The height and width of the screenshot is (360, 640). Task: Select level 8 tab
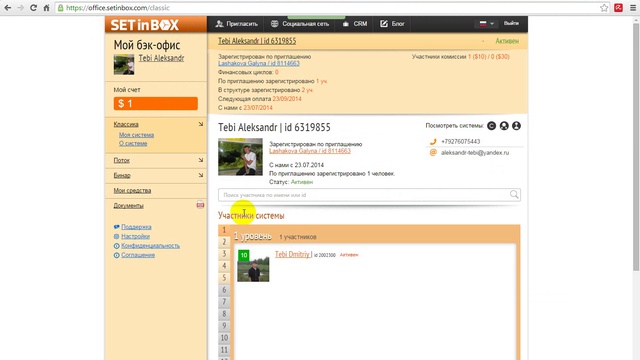click(224, 314)
